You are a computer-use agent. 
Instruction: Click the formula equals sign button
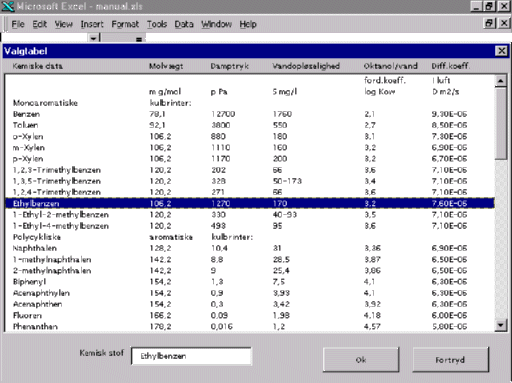(x=139, y=39)
